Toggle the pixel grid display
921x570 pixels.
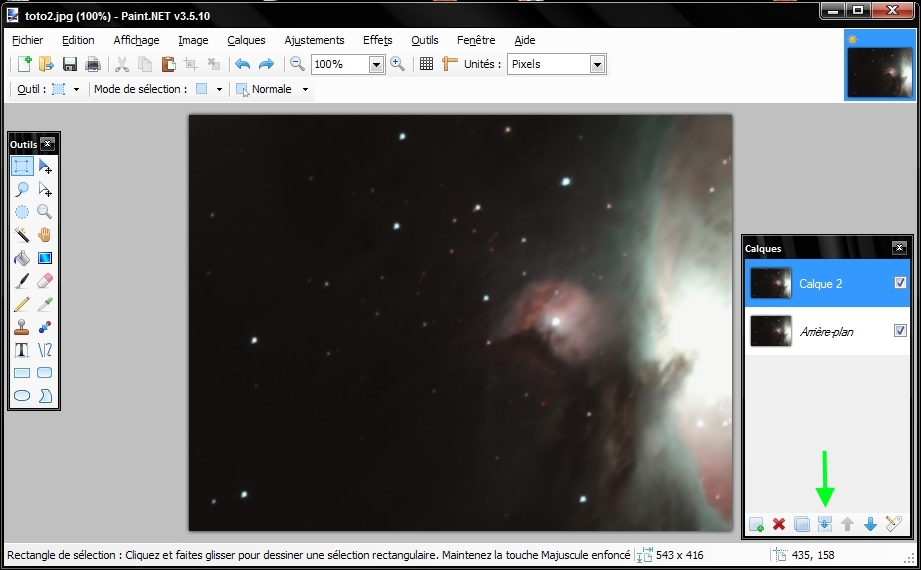click(x=426, y=63)
